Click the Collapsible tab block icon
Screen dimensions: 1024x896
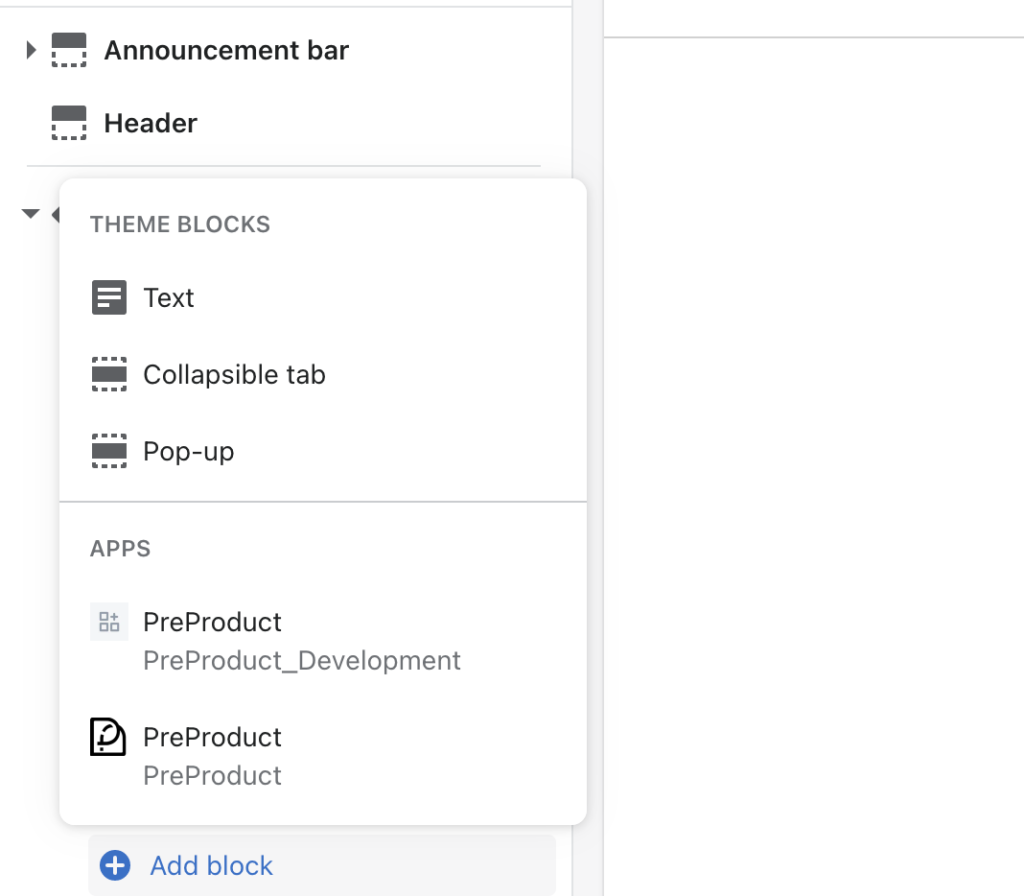109,374
